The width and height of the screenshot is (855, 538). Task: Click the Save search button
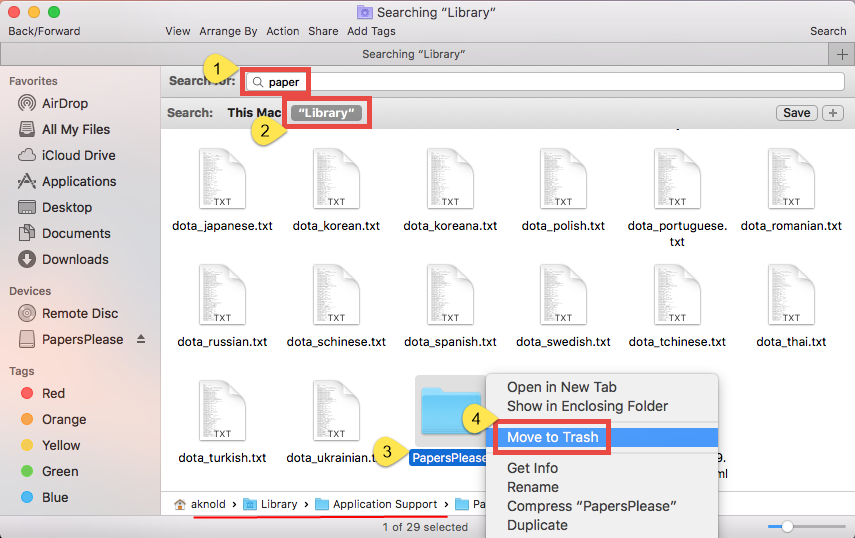click(x=796, y=113)
